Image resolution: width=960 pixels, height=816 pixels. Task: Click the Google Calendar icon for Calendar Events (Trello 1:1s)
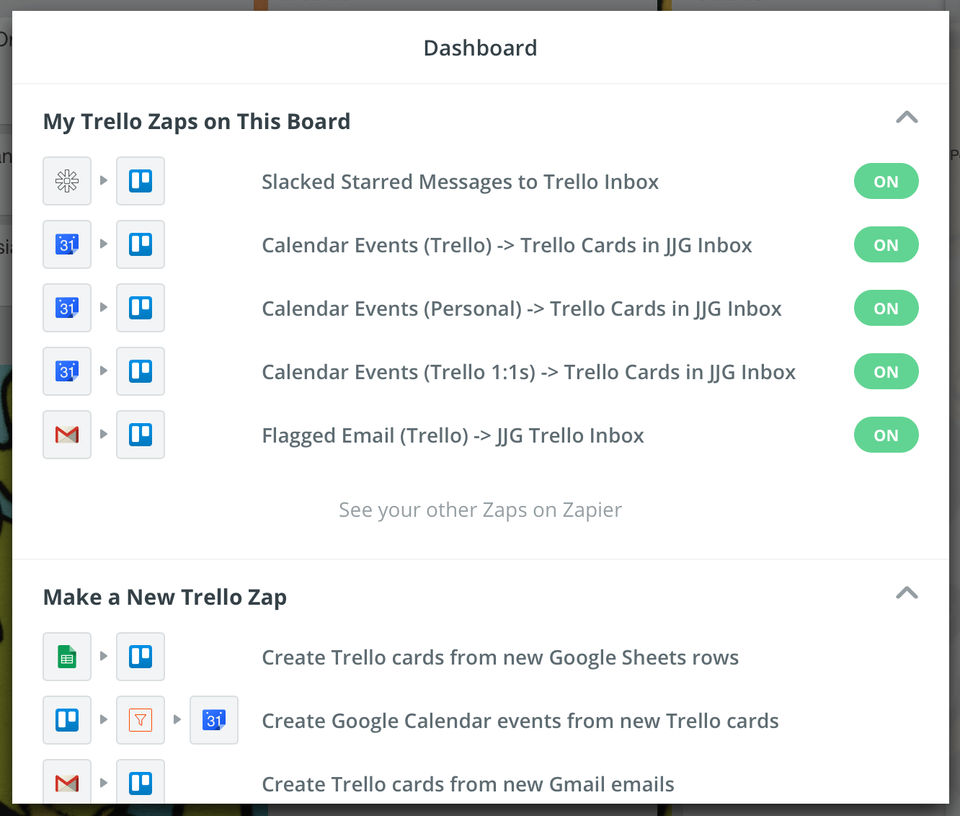(67, 372)
